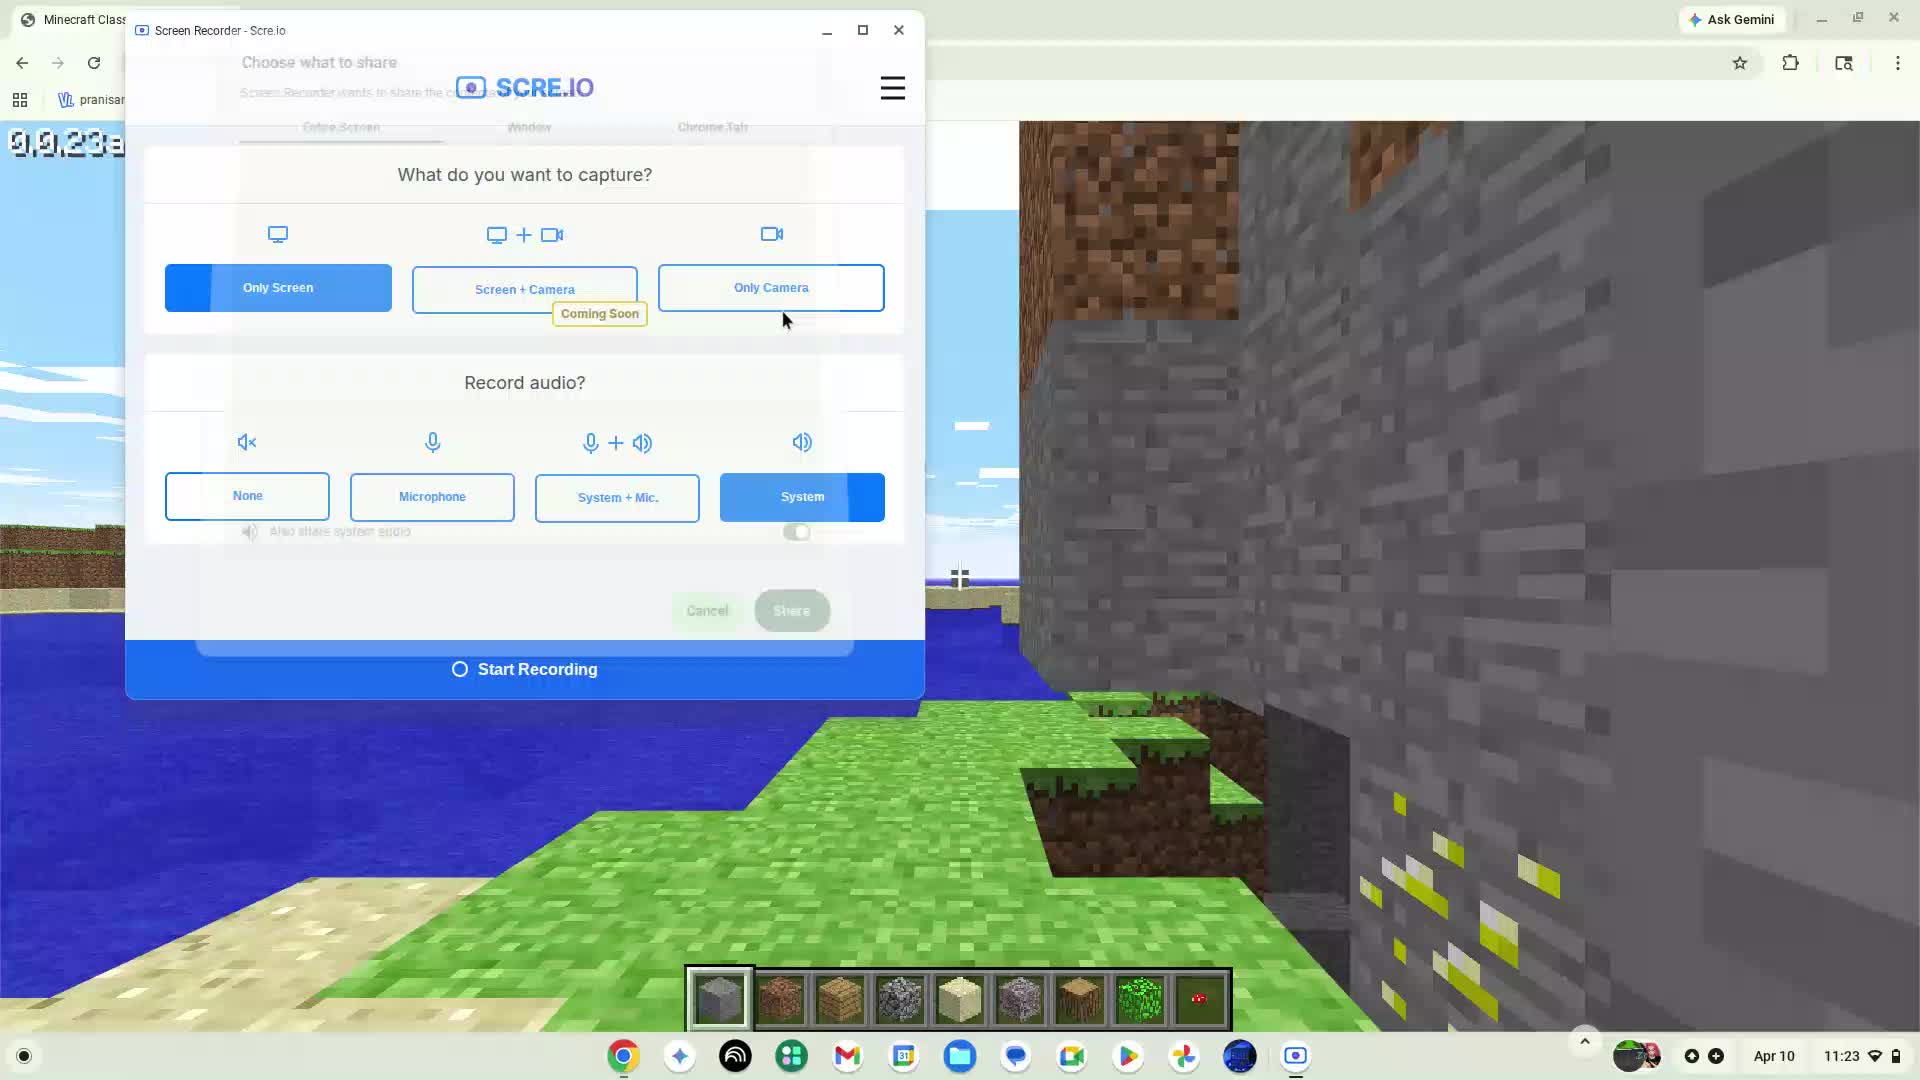Viewport: 1920px width, 1080px height.
Task: Launch Google Meet from the shelf
Action: [1071, 1056]
